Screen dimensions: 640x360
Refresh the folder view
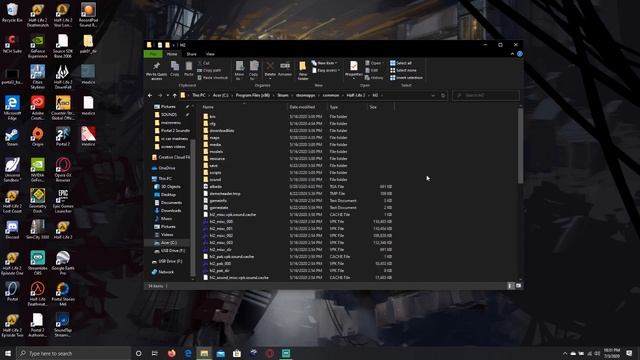(443, 96)
